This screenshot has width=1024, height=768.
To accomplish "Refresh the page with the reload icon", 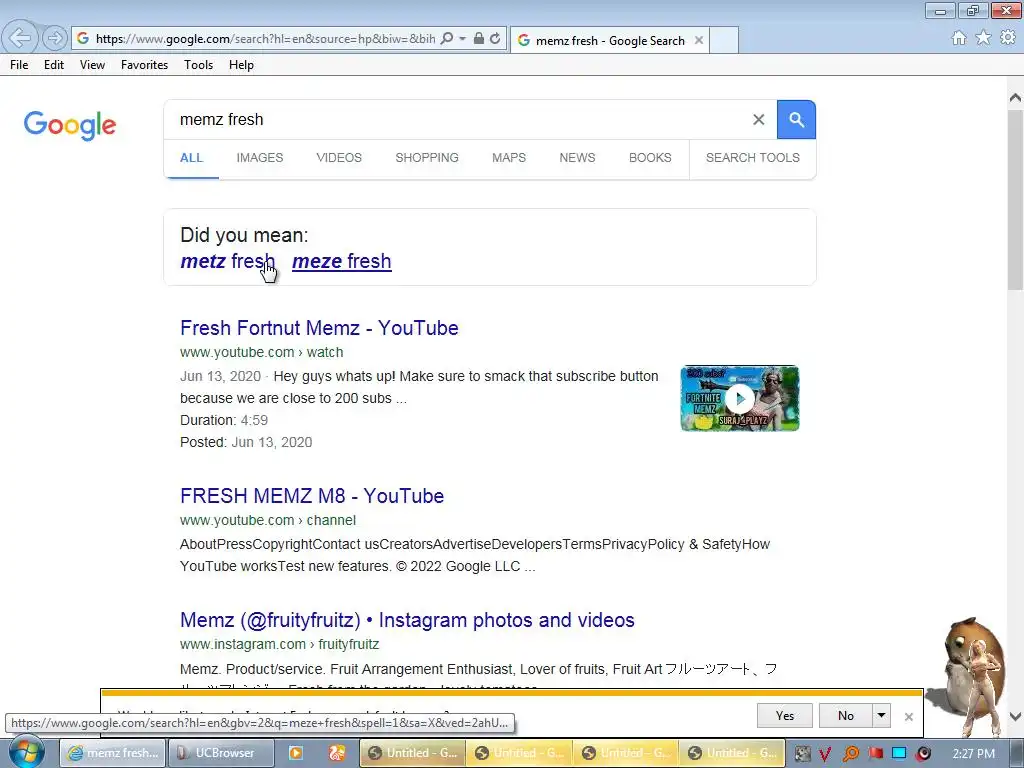I will [x=495, y=39].
